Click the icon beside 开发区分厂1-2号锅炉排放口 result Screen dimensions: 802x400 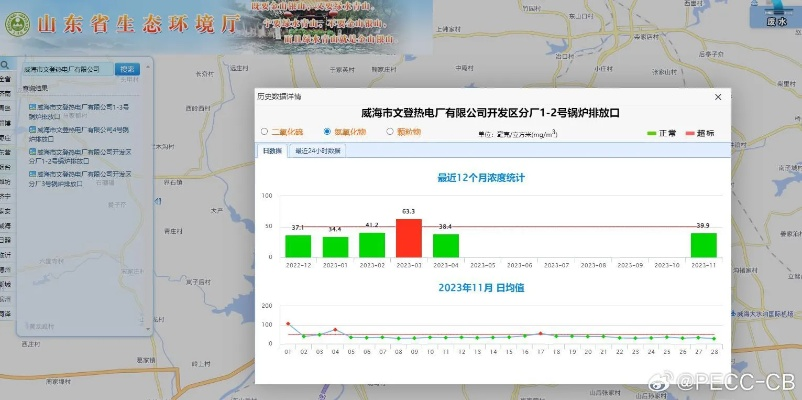coord(32,152)
